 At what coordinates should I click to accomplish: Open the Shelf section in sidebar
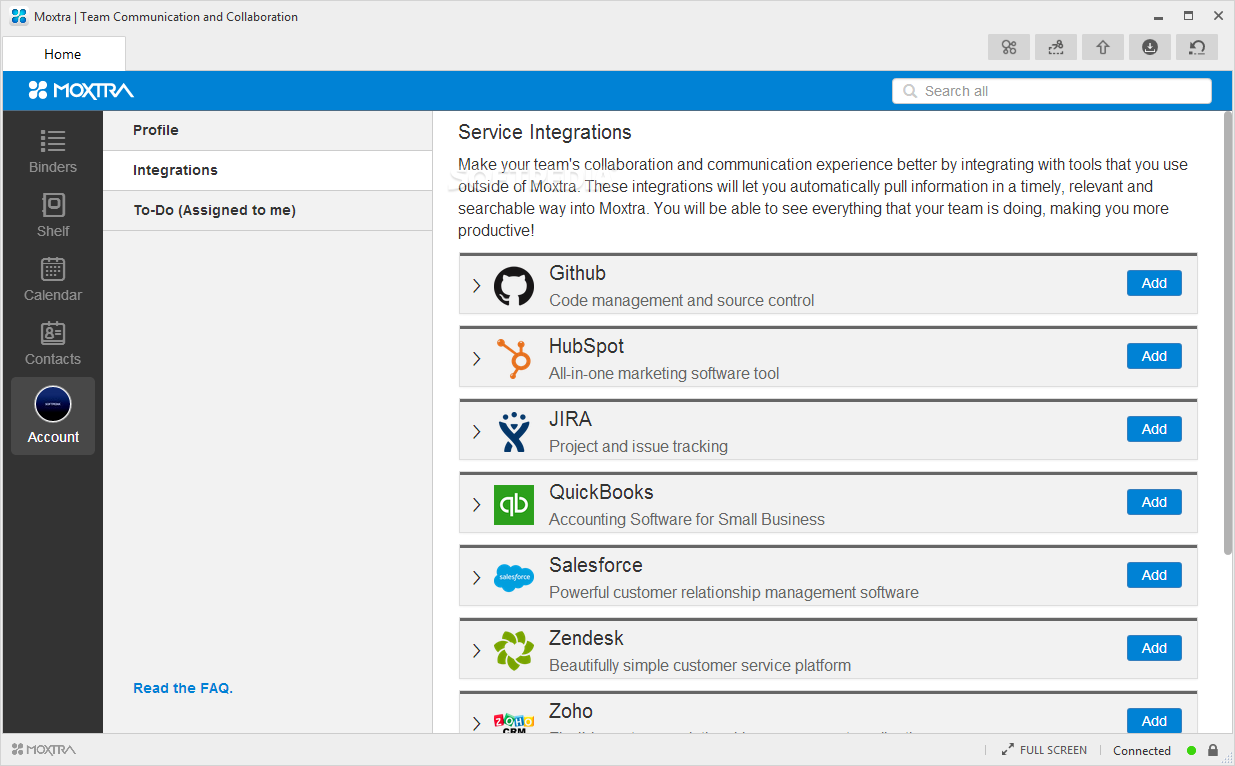coord(53,215)
